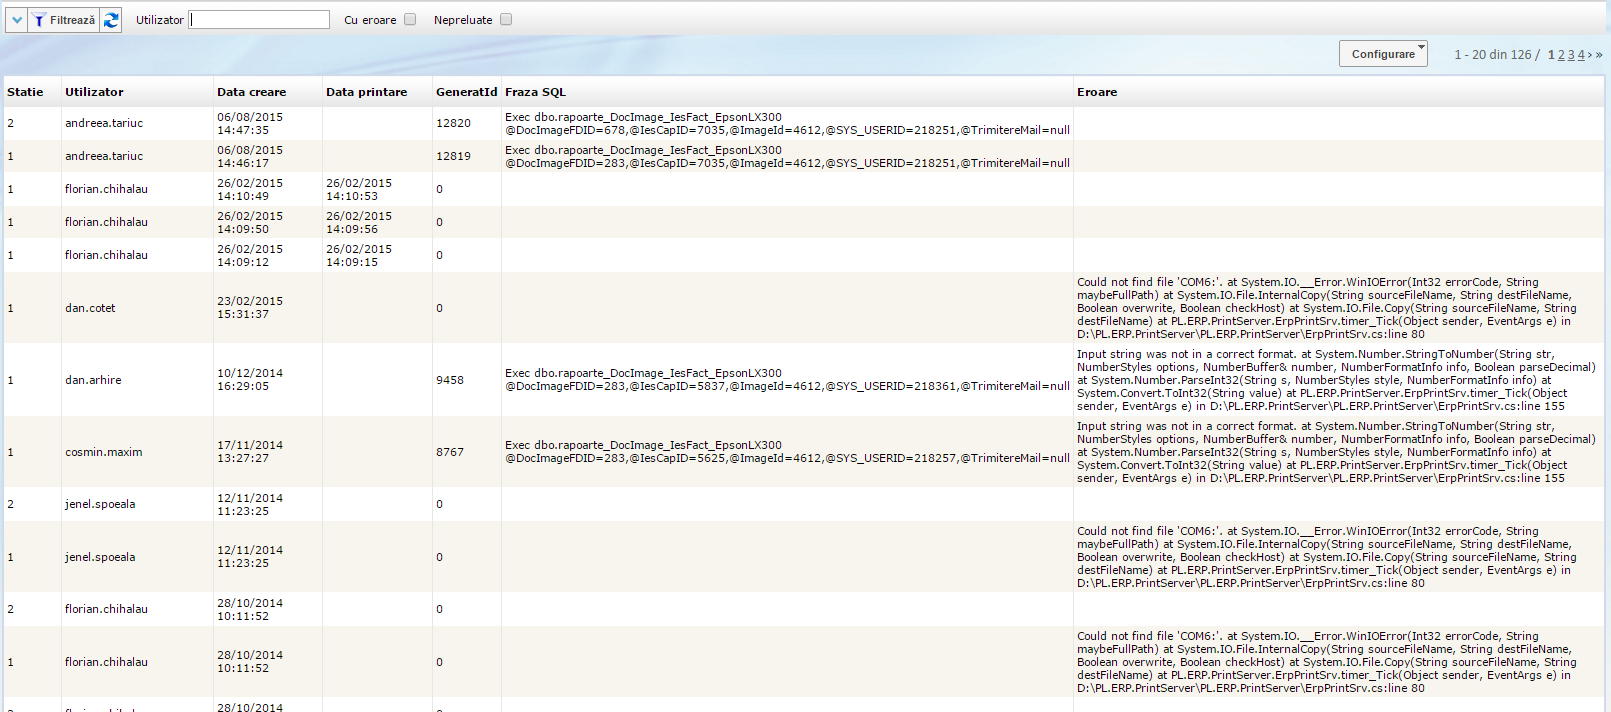Click the Fraza SQL column header
The image size is (1611, 712).
[x=535, y=92]
